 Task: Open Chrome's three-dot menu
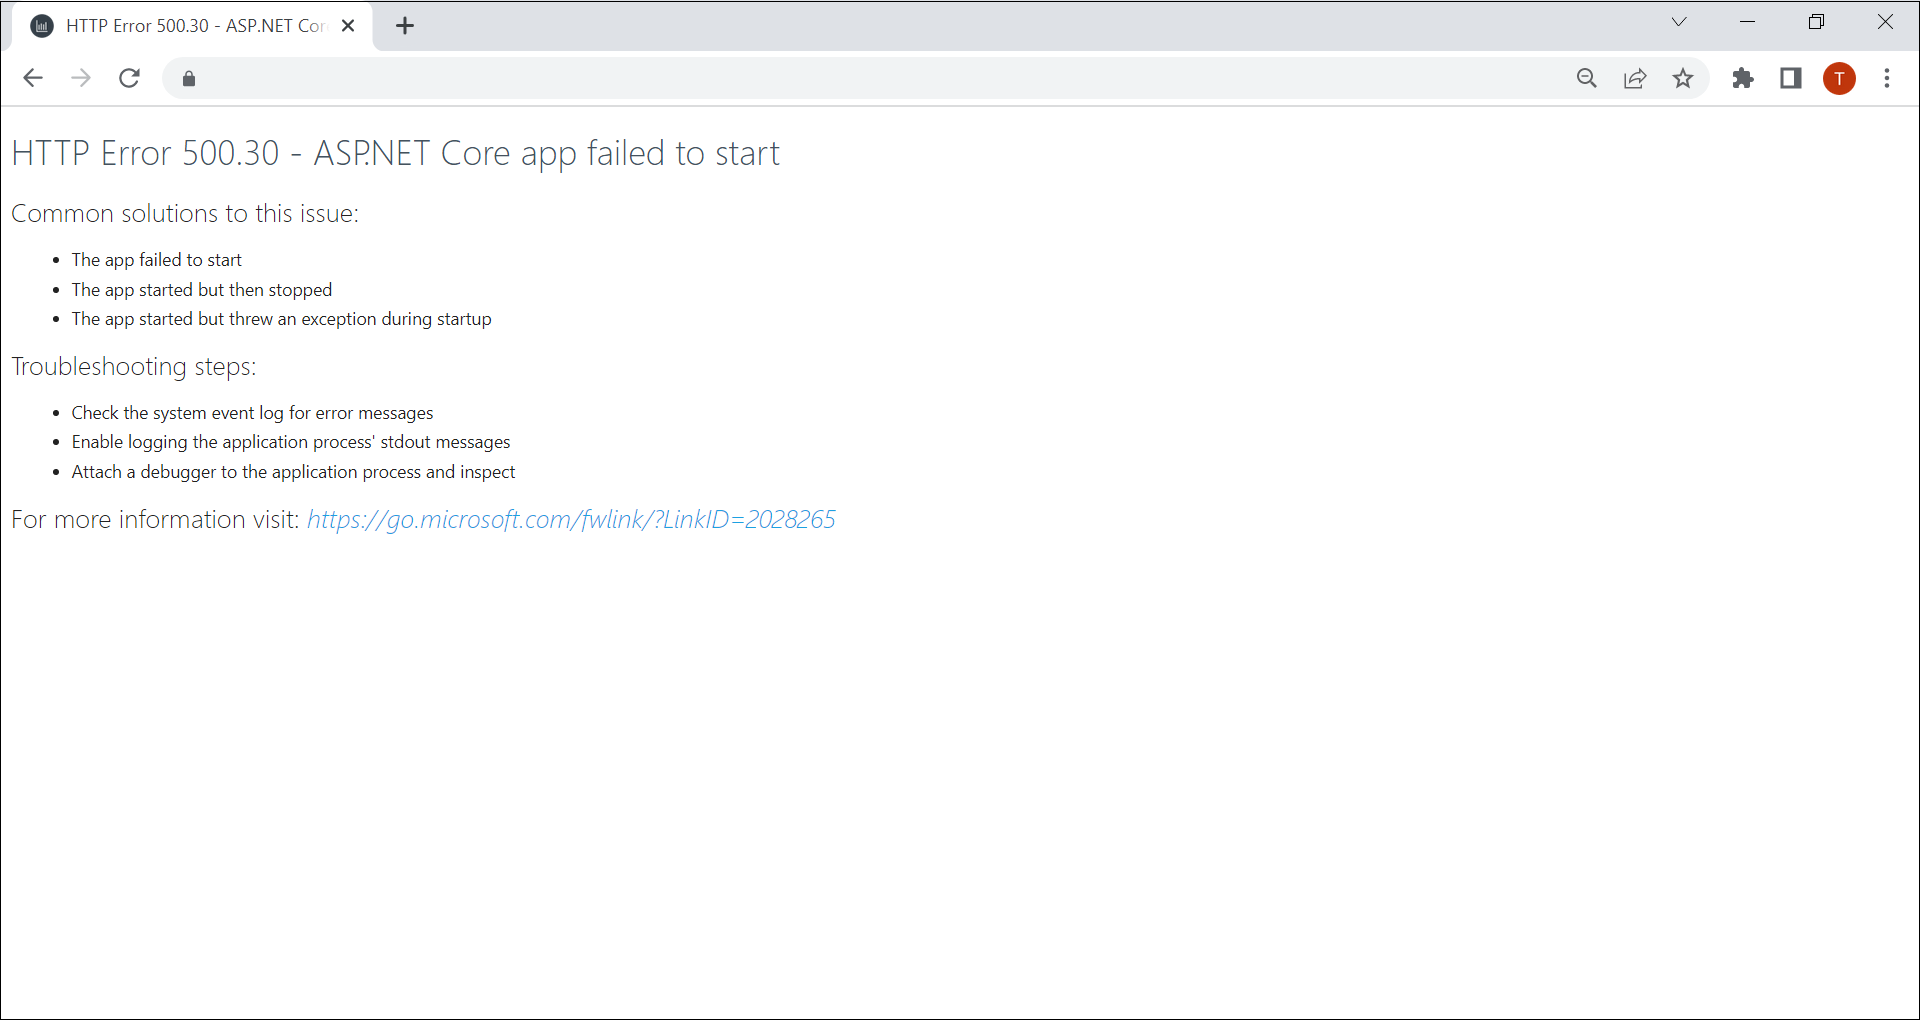point(1887,78)
